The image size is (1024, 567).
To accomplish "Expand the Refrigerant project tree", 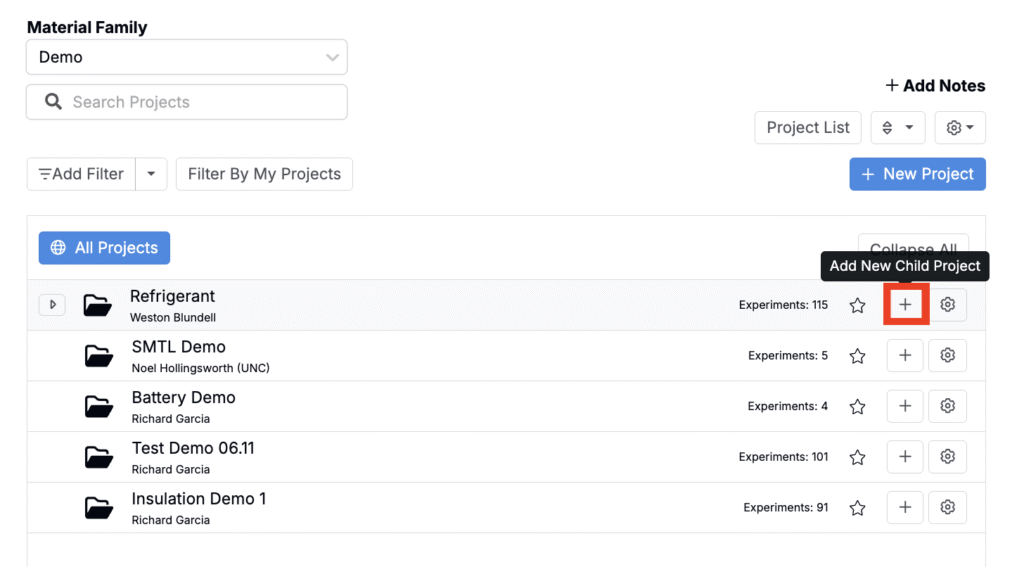I will click(52, 304).
